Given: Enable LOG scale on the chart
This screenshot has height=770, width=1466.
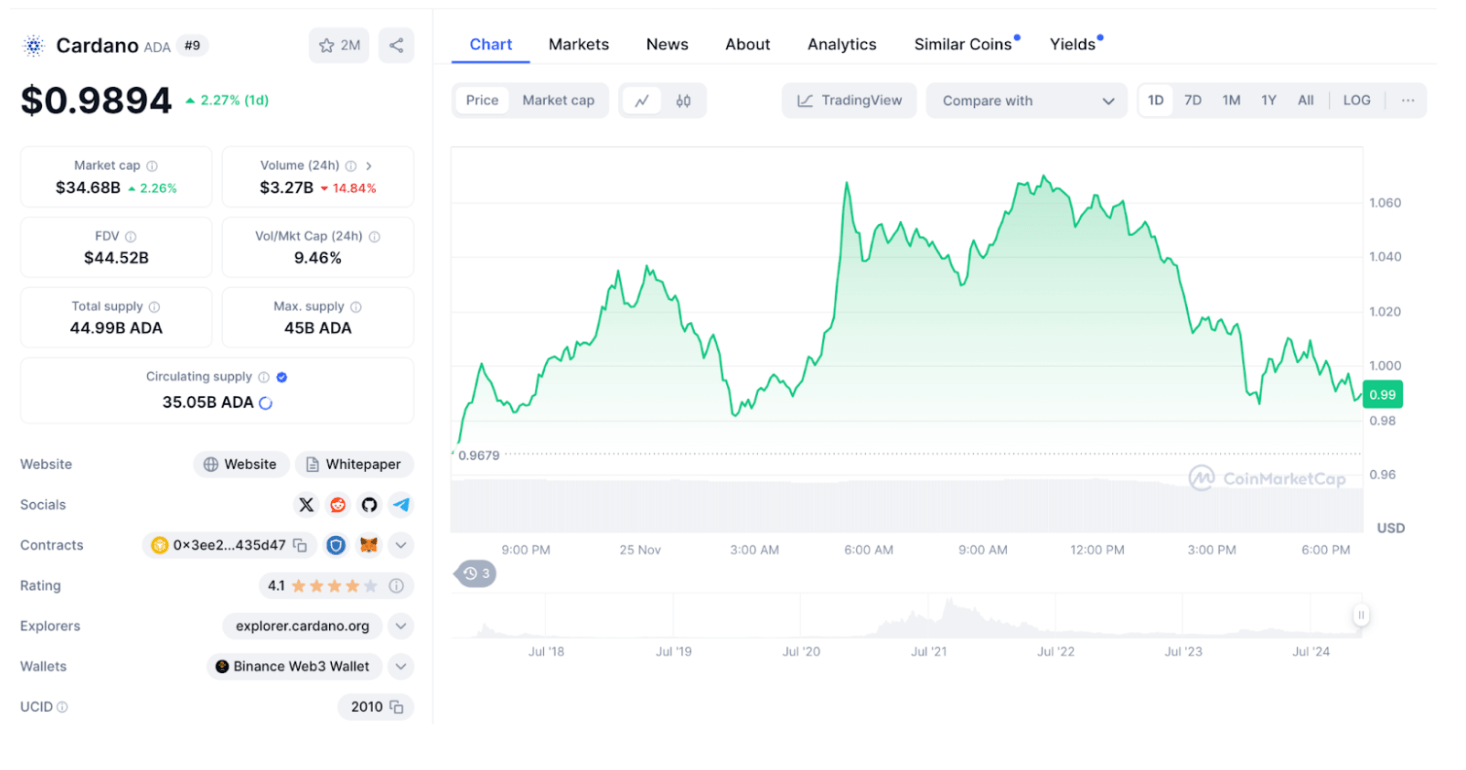Looking at the screenshot, I should [x=1357, y=100].
